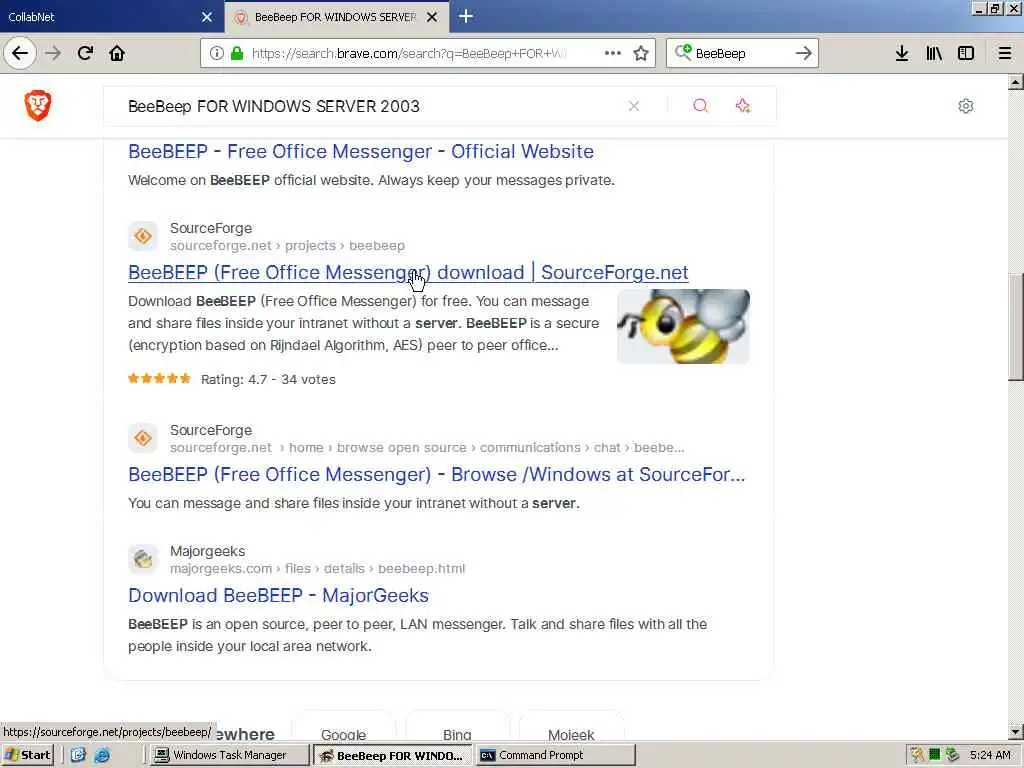1024x768 pixels.
Task: Click the Brave lion logo
Action: click(38, 106)
